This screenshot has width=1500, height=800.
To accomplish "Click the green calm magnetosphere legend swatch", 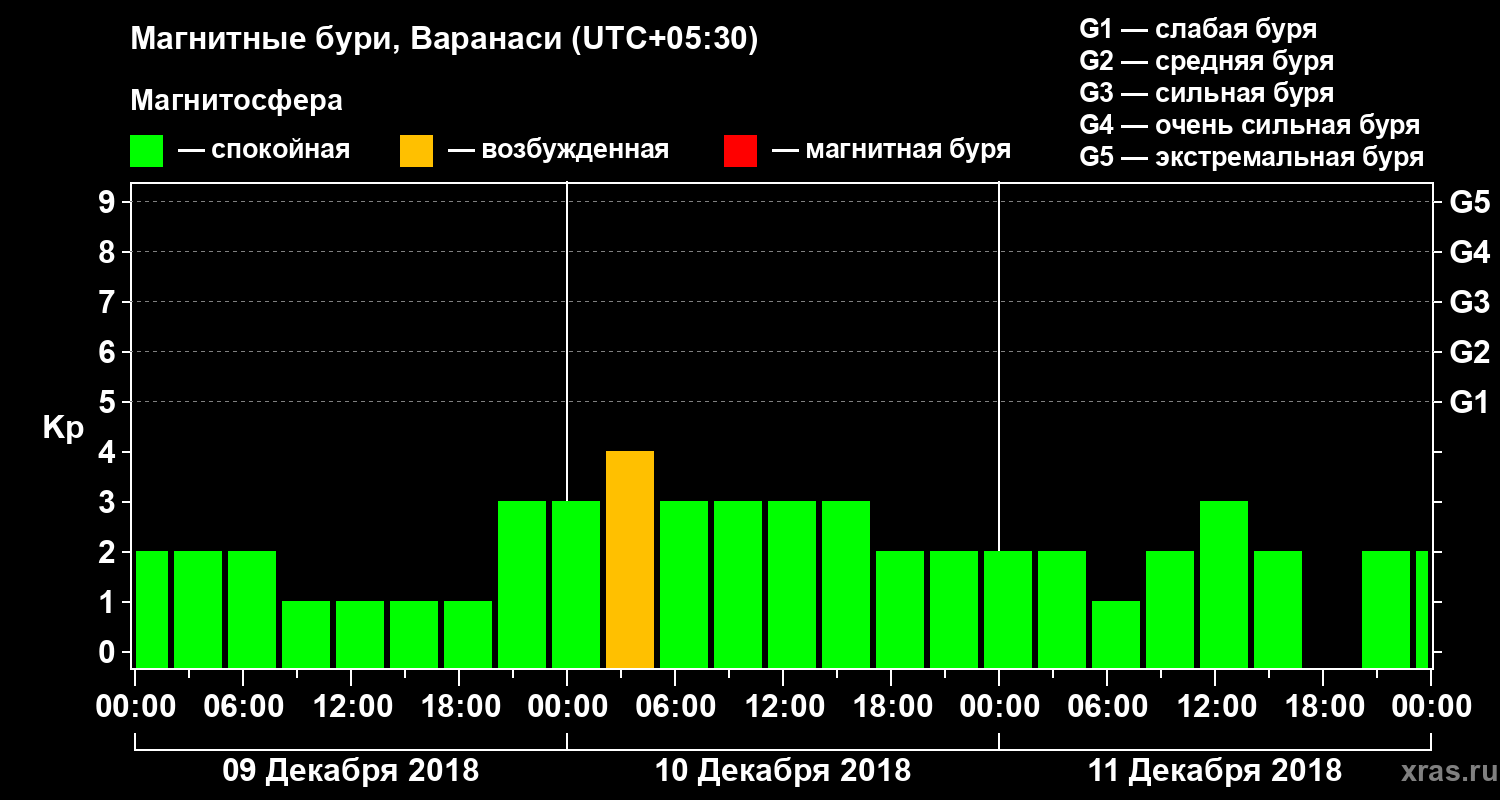I will (147, 151).
